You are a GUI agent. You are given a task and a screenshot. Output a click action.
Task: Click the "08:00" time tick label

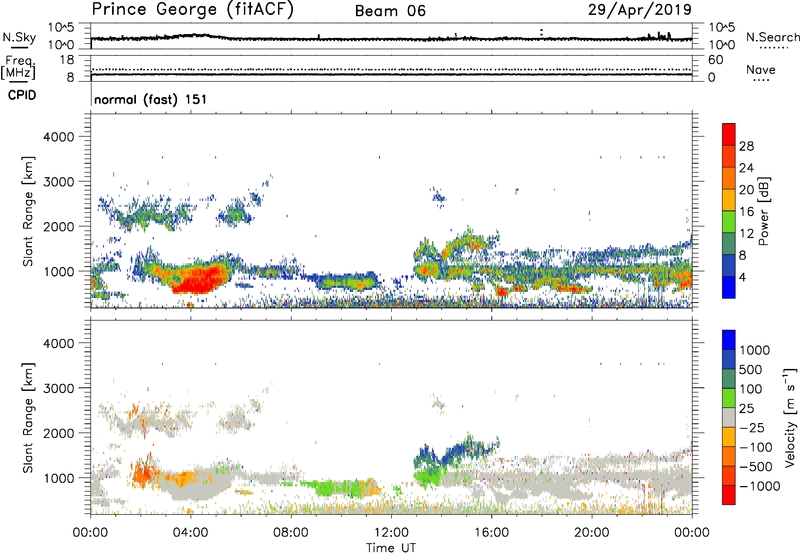pyautogui.click(x=291, y=533)
